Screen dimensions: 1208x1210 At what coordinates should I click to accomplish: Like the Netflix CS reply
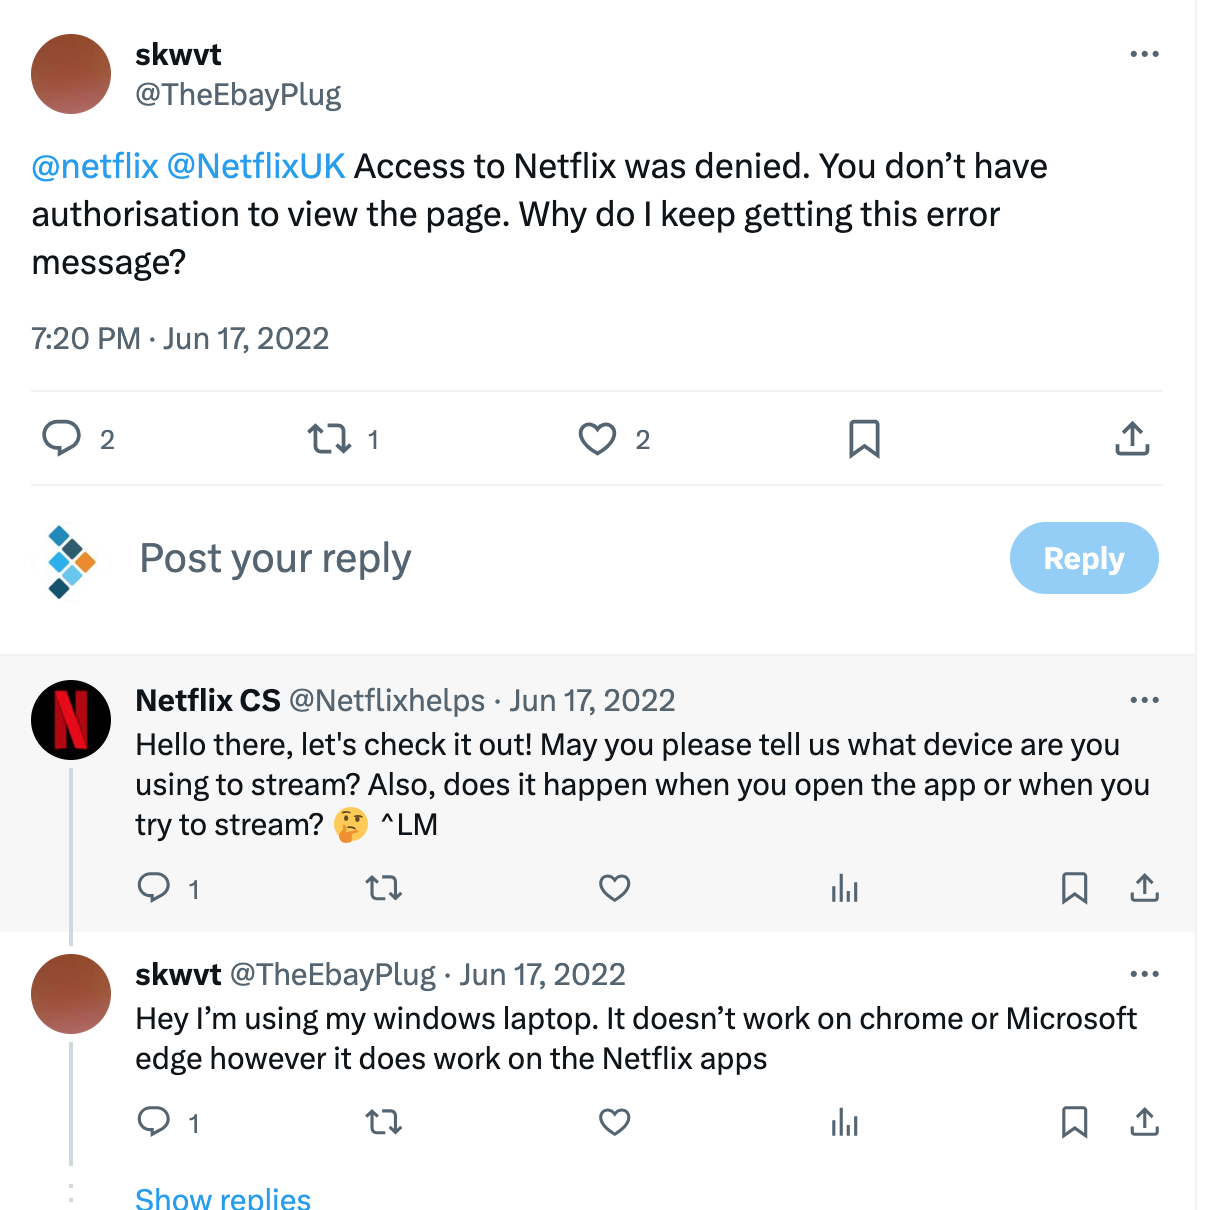click(x=614, y=888)
